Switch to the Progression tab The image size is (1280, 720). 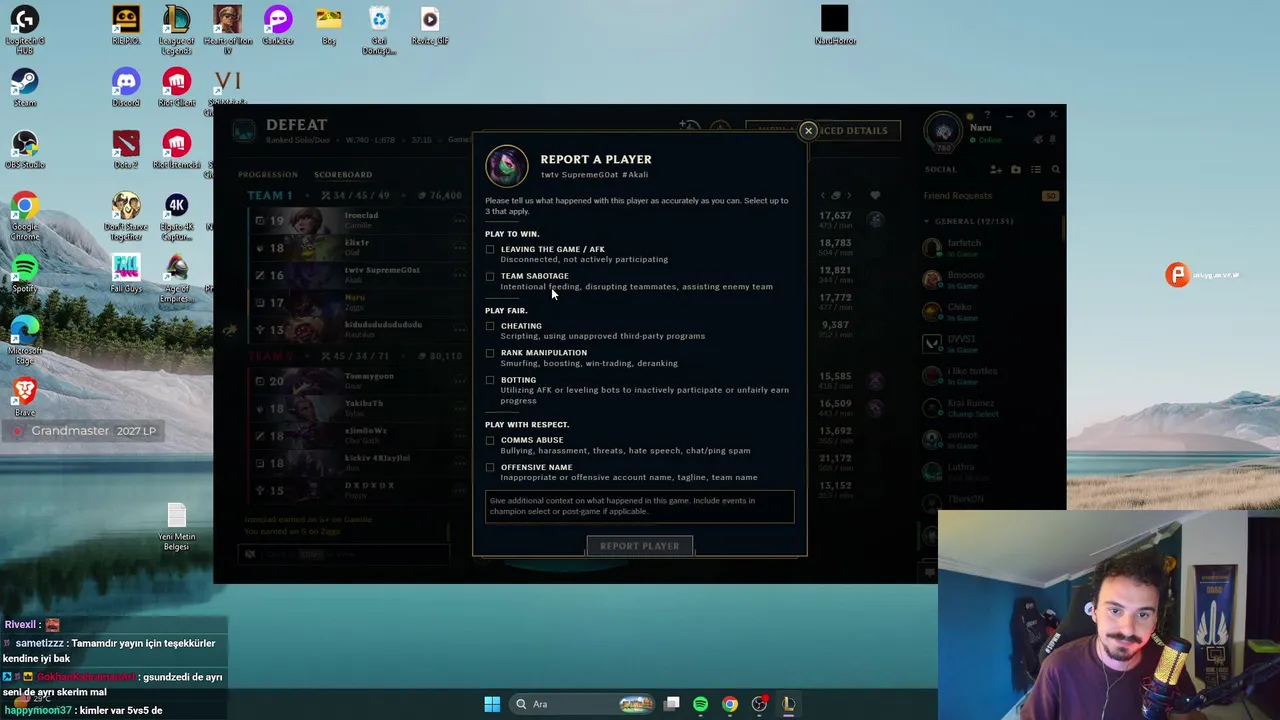[268, 175]
